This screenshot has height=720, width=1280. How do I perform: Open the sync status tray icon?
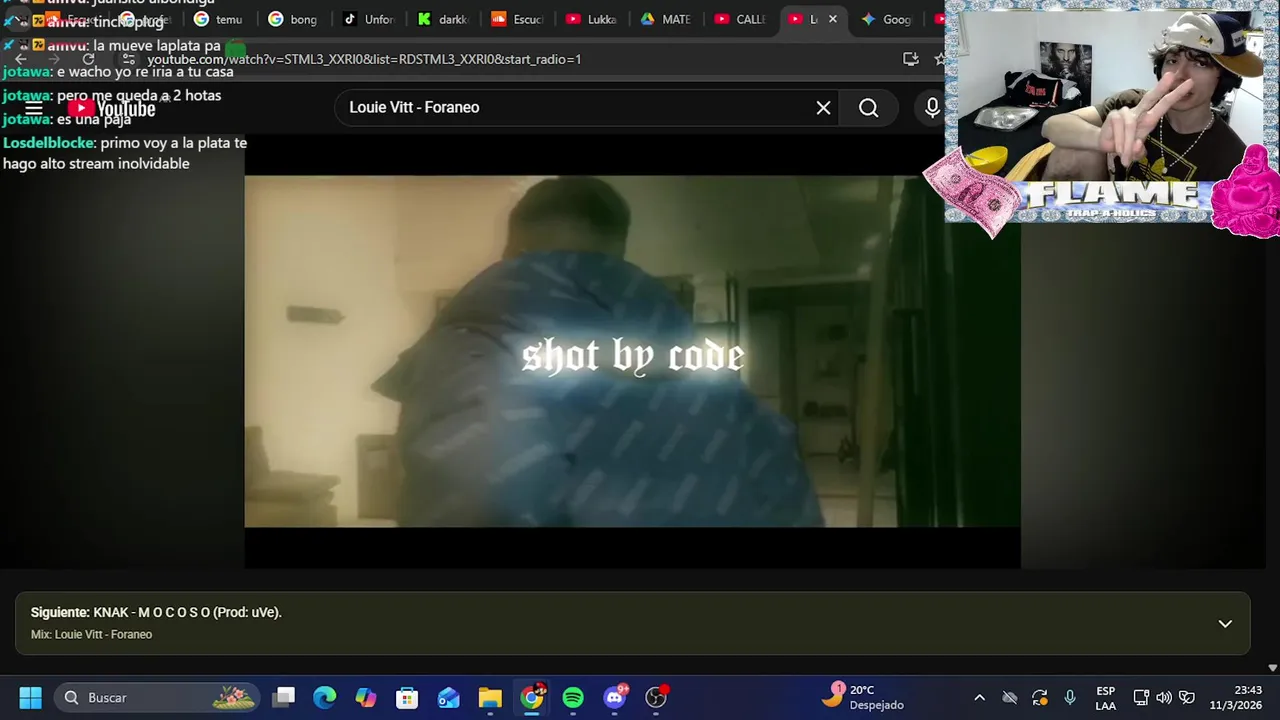tap(1040, 697)
